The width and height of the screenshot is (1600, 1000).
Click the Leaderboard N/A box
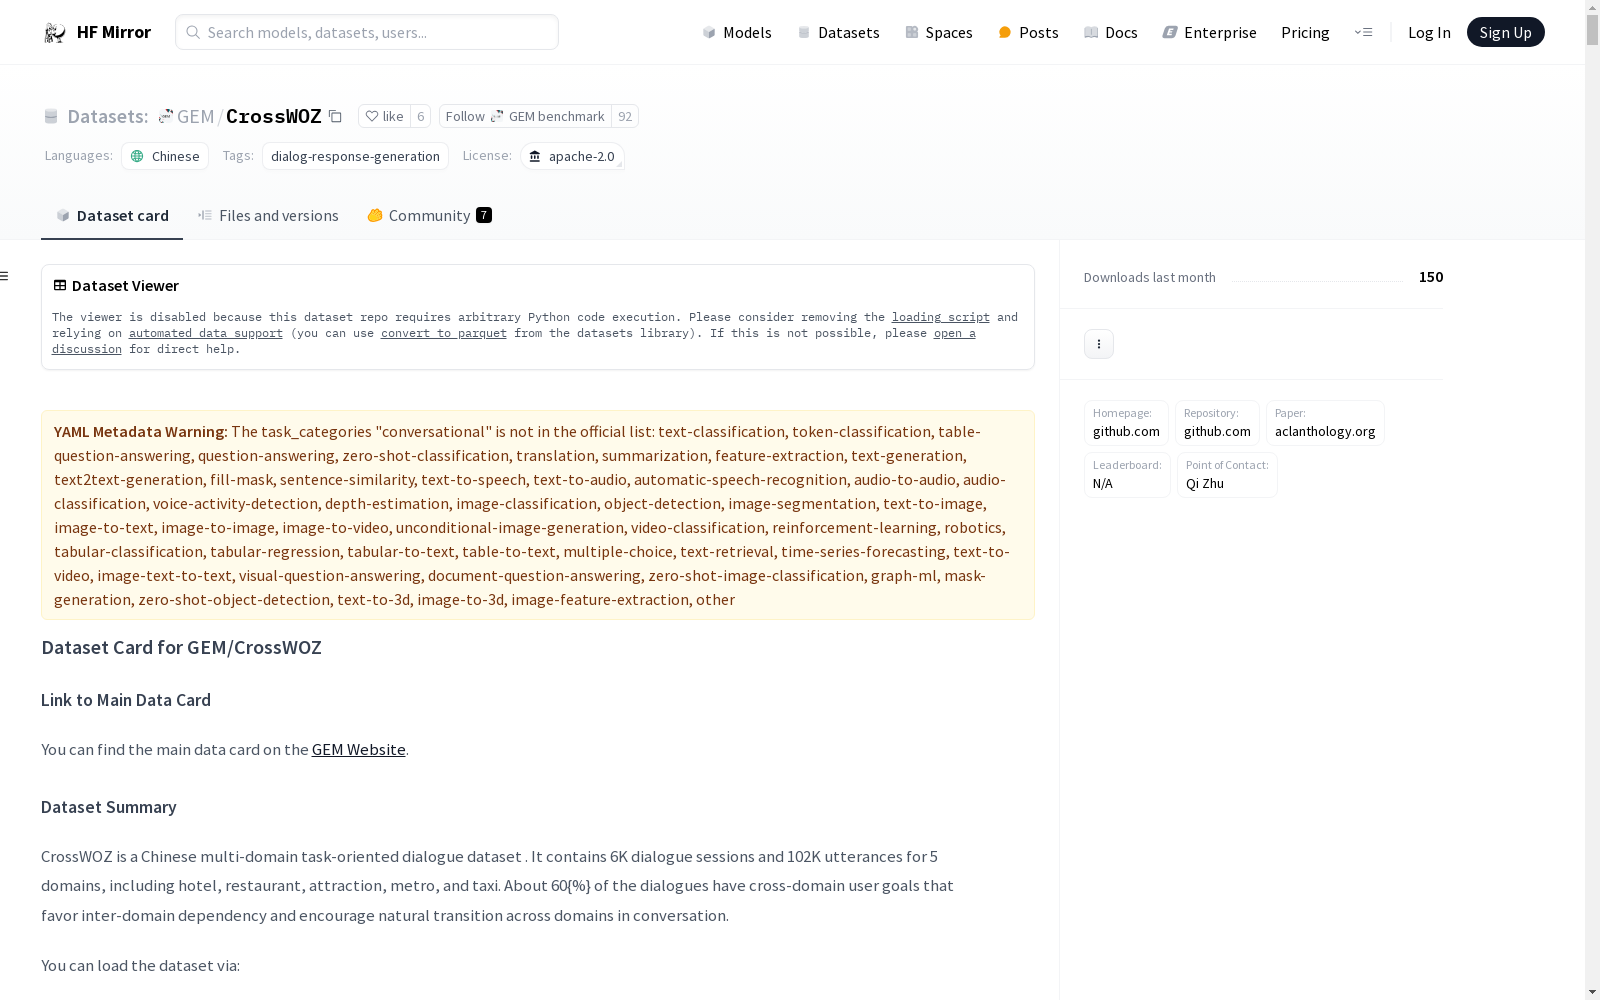1127,475
